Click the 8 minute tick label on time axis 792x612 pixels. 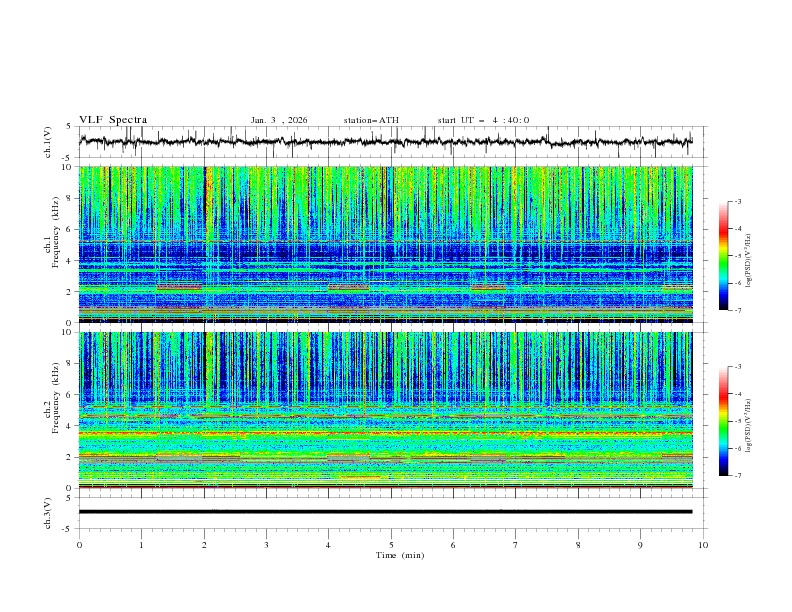tap(578, 545)
